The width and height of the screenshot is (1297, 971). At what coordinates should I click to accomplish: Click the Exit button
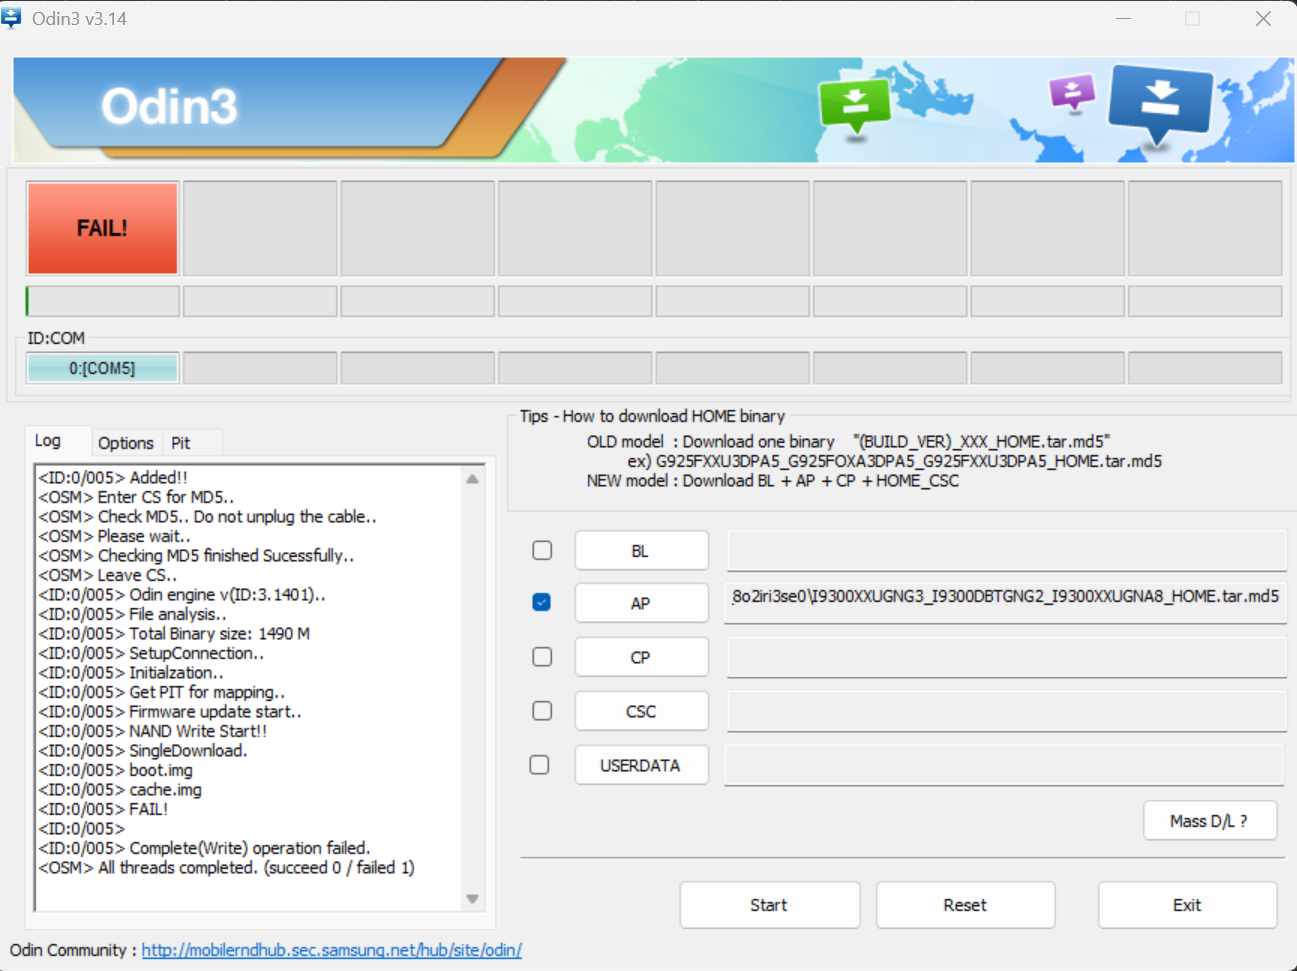1187,905
